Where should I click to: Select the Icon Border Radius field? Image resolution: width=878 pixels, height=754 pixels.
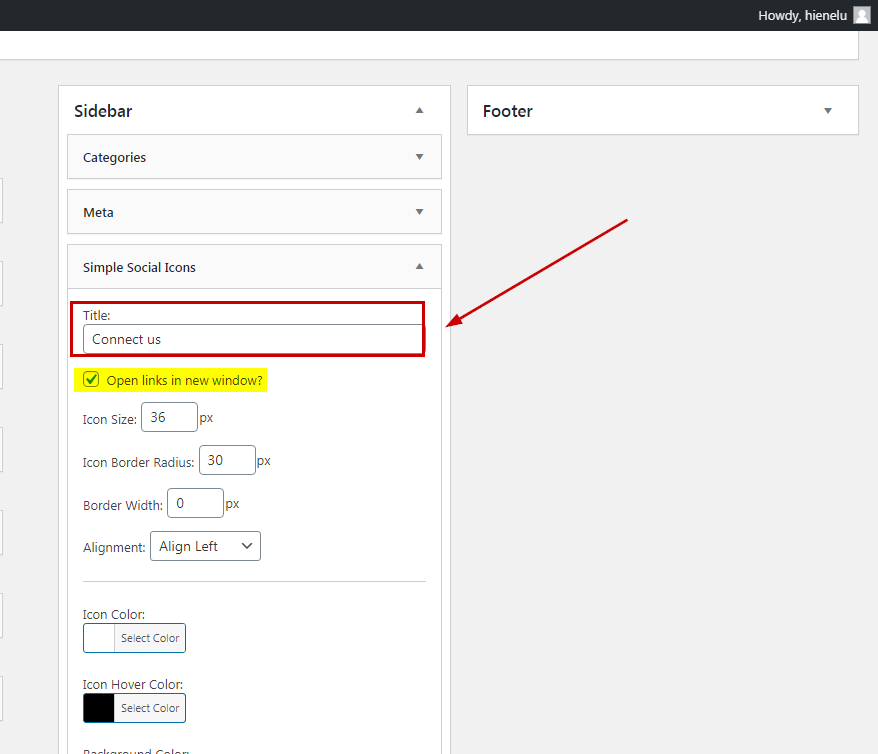[227, 460]
